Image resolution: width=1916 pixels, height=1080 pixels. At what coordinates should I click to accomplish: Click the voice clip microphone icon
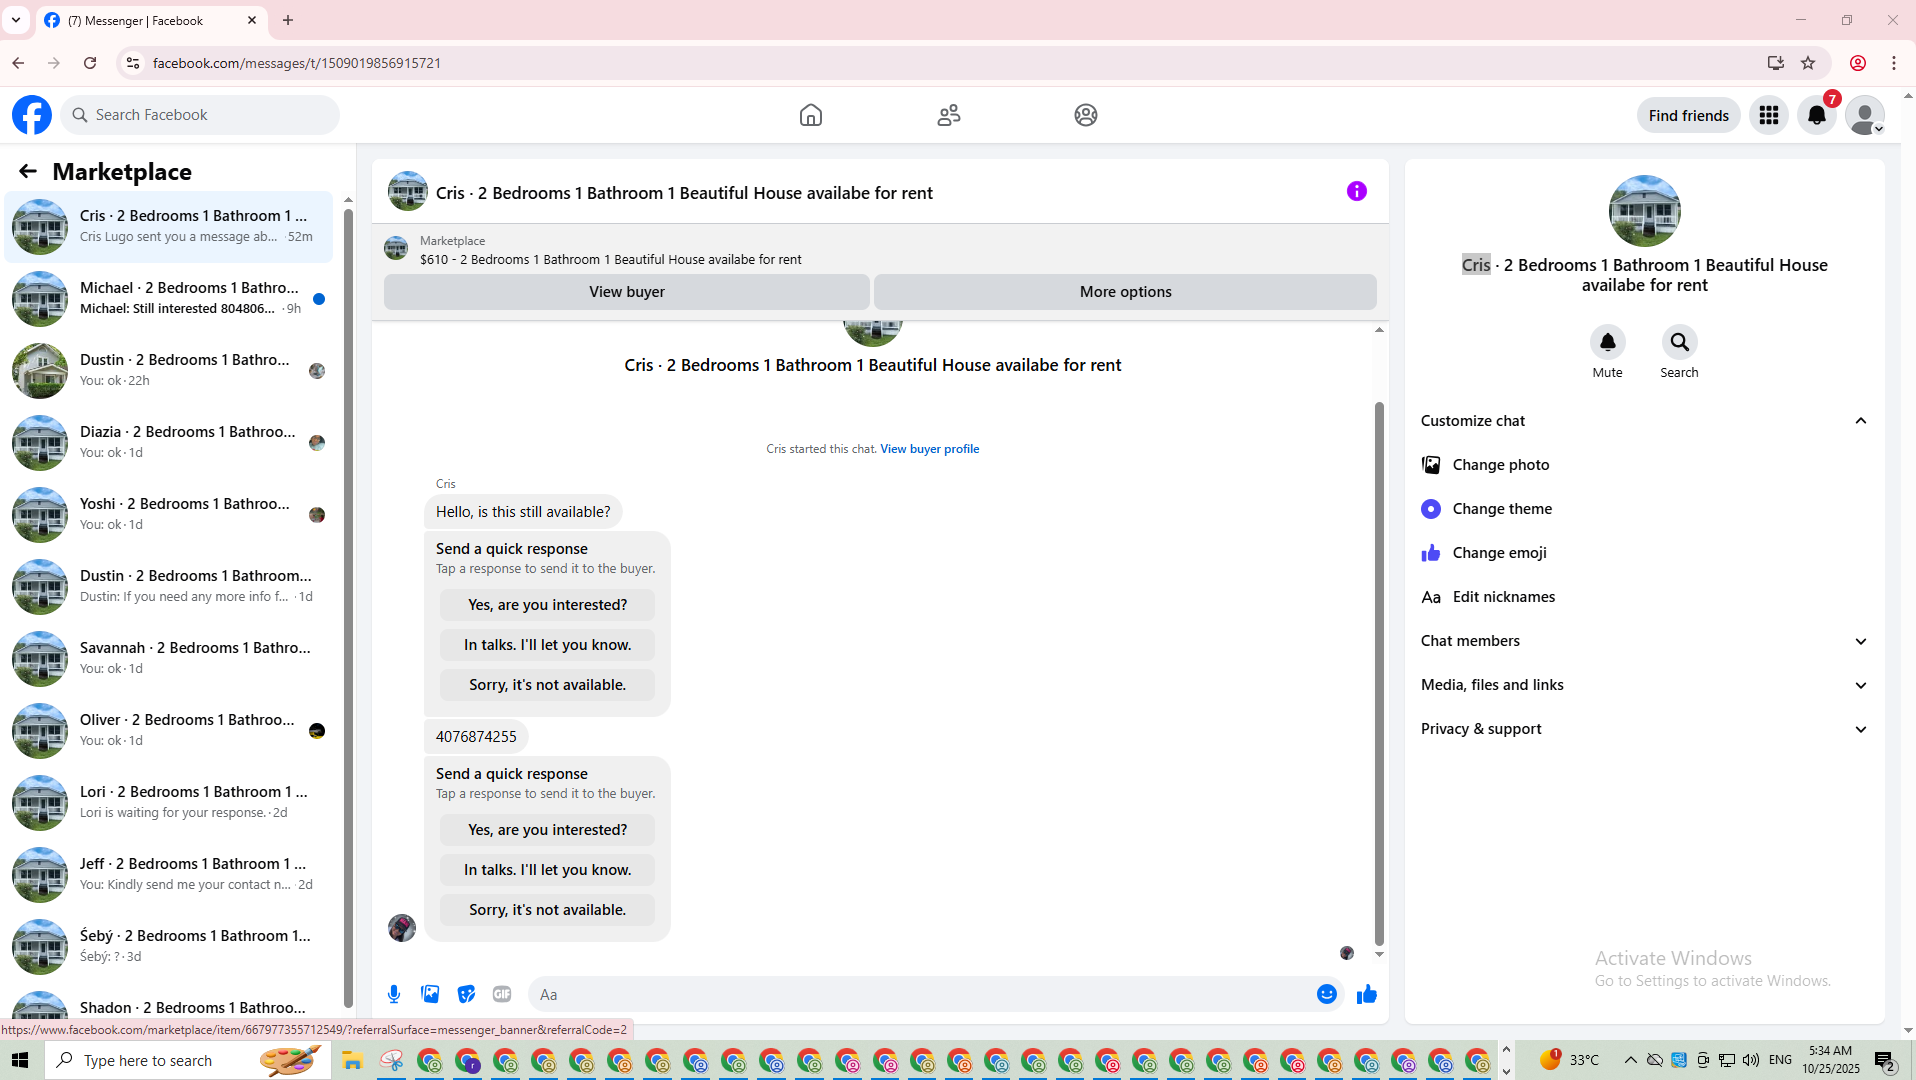394,994
